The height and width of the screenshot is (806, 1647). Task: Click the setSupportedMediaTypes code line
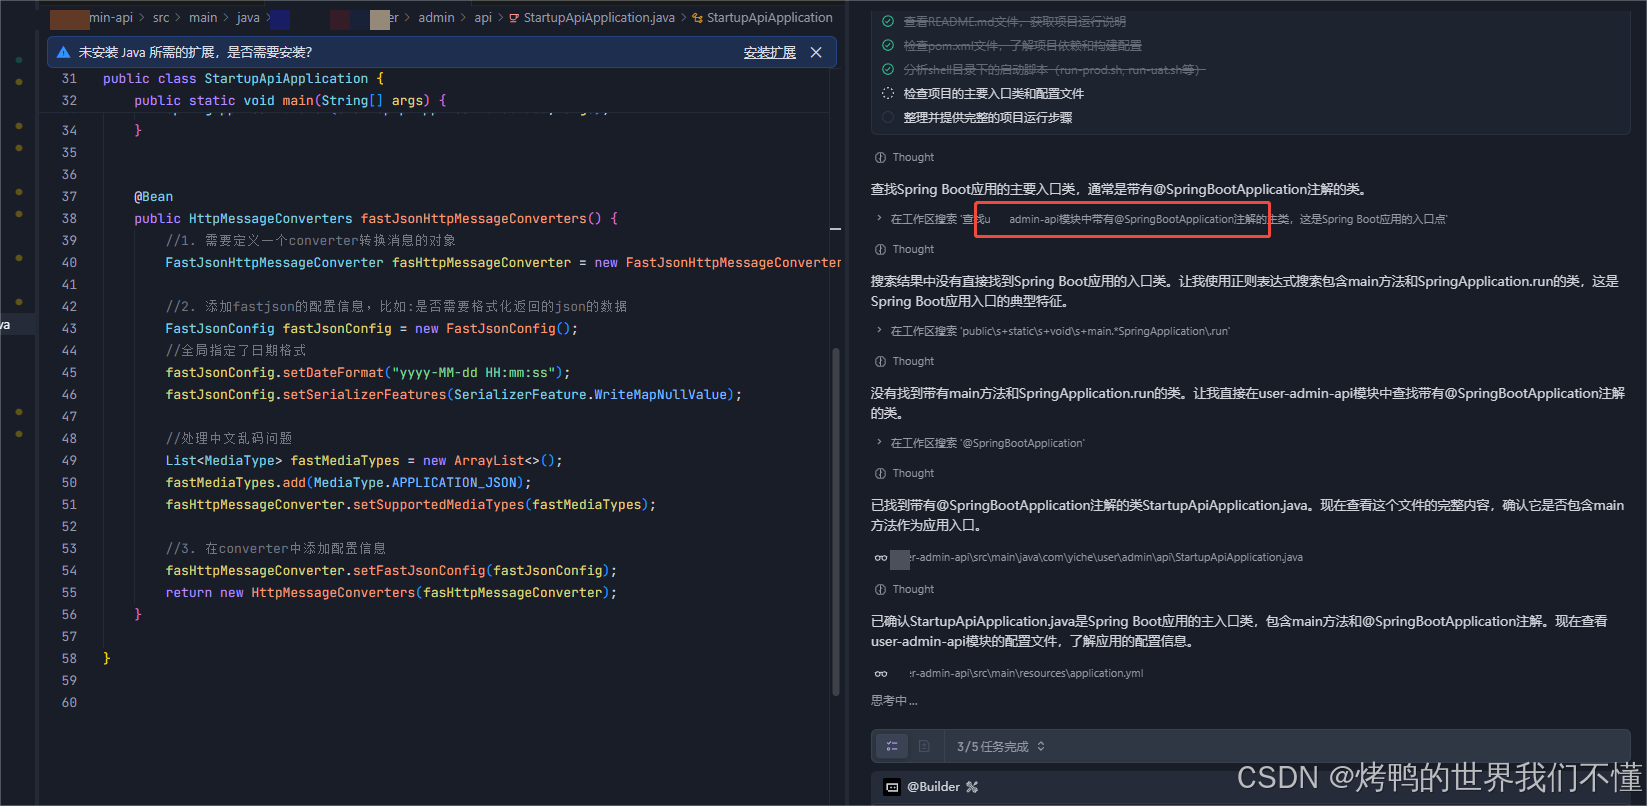411,505
